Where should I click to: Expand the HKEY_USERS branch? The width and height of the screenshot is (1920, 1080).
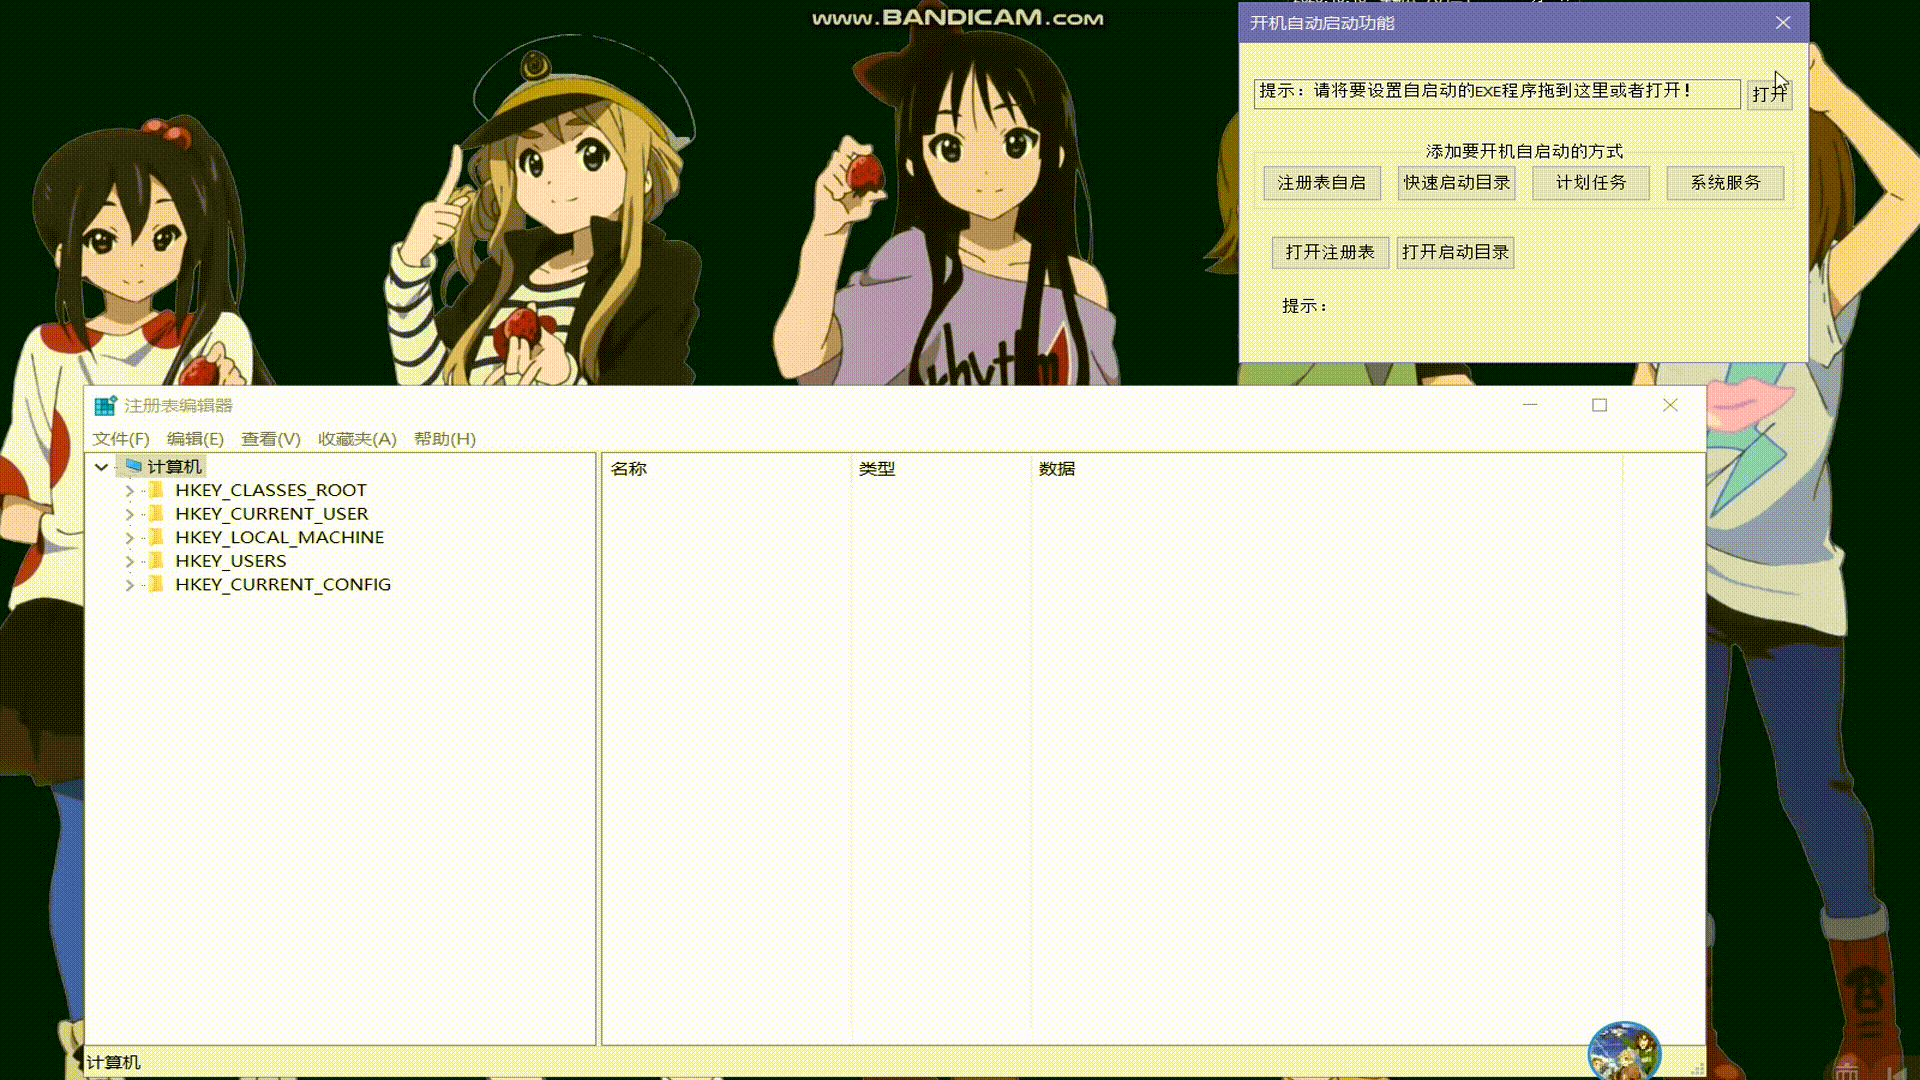click(129, 561)
